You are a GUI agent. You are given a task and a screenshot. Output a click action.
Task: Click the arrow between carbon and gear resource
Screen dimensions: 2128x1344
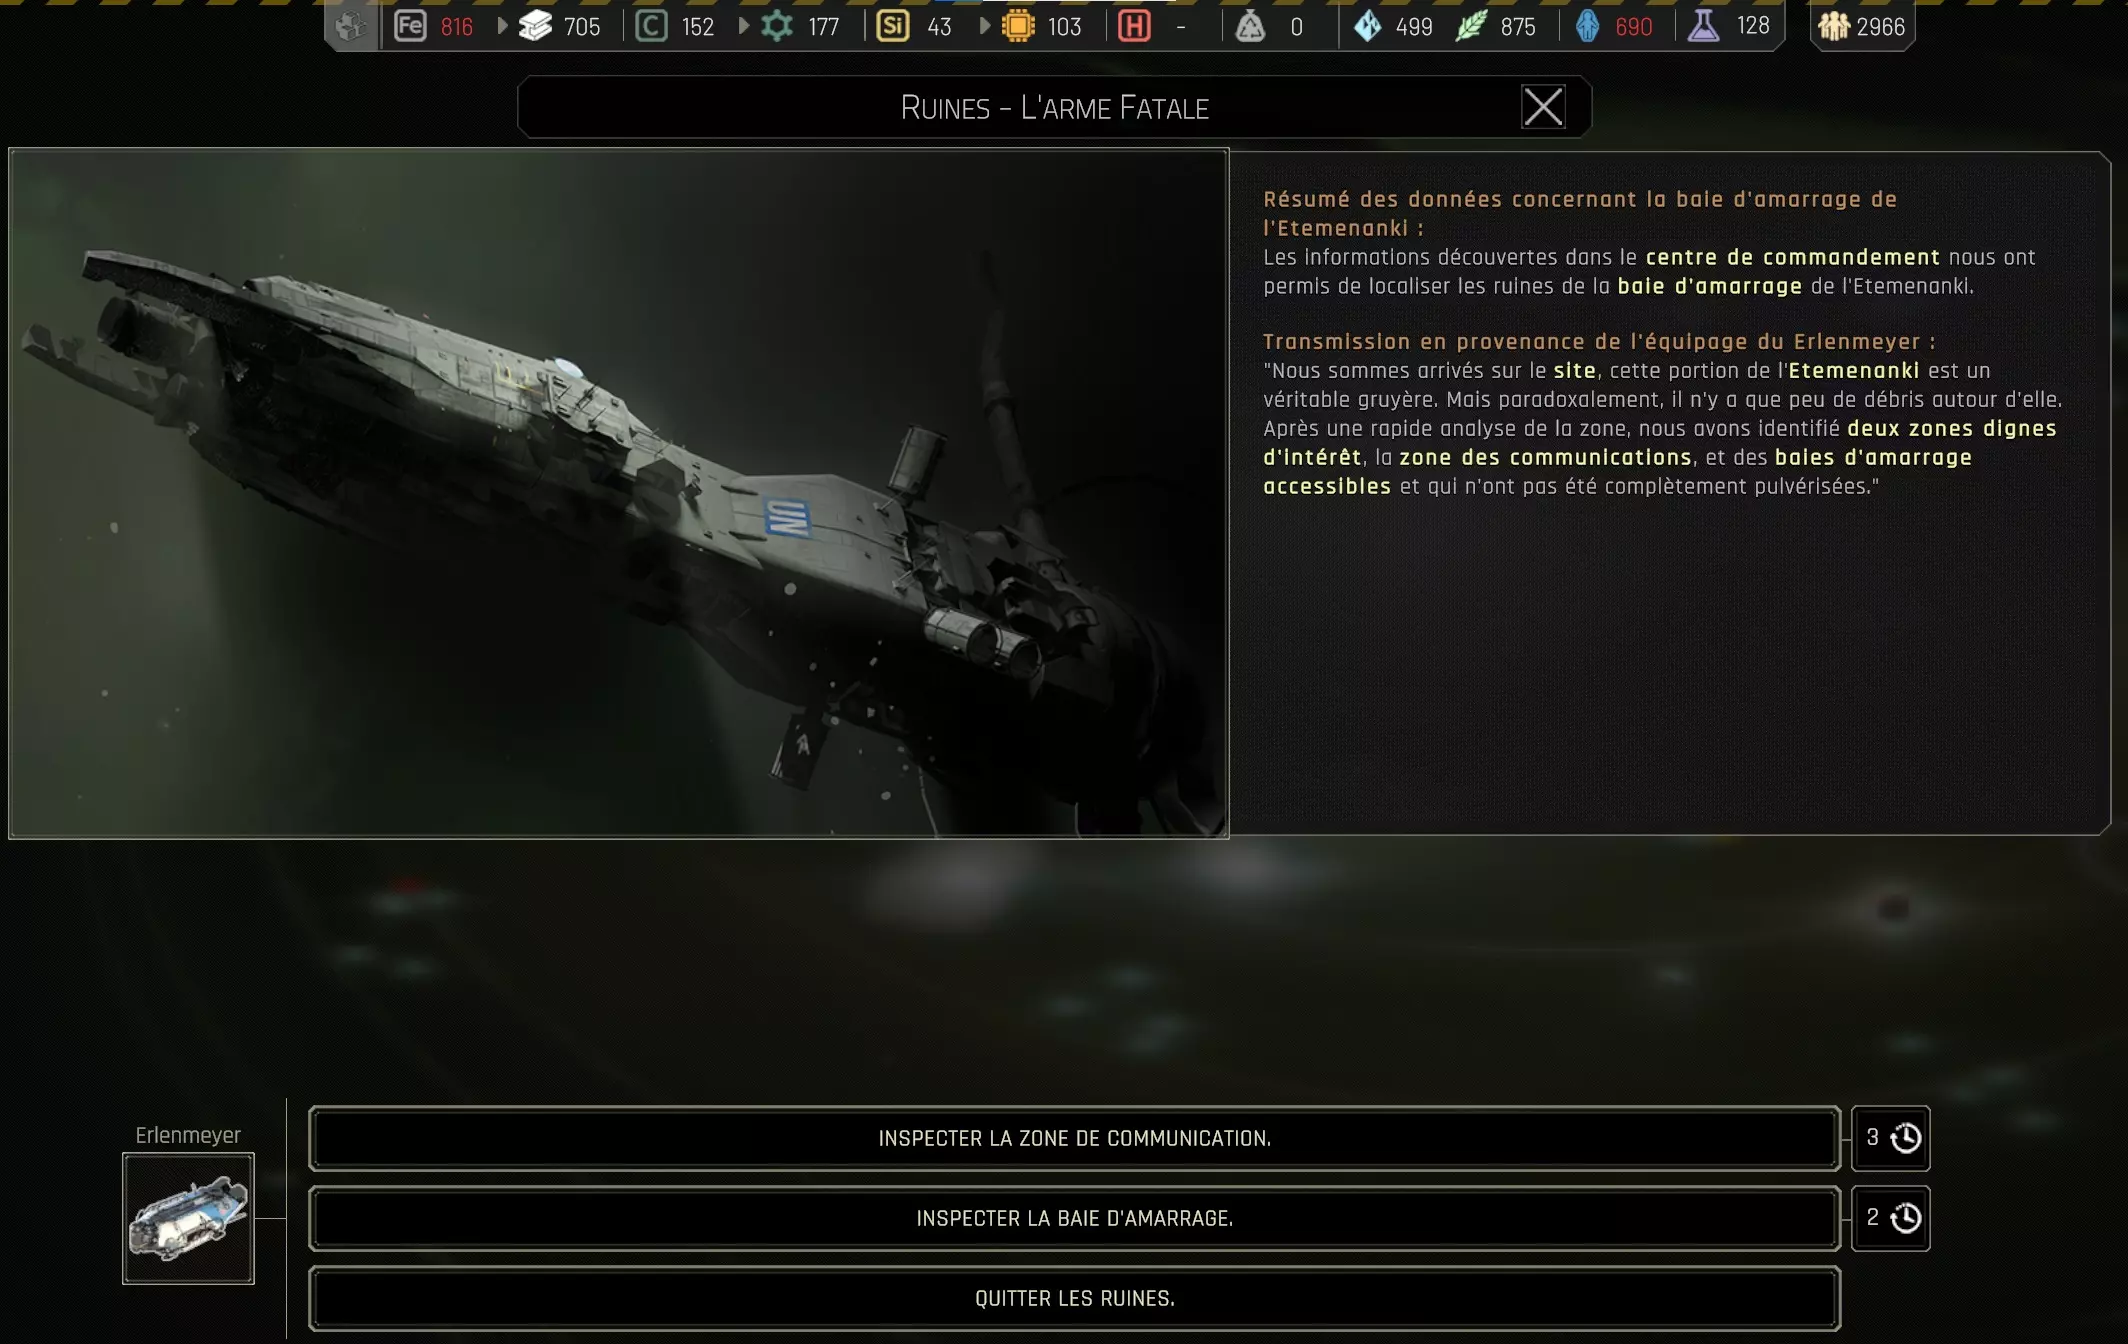click(743, 26)
